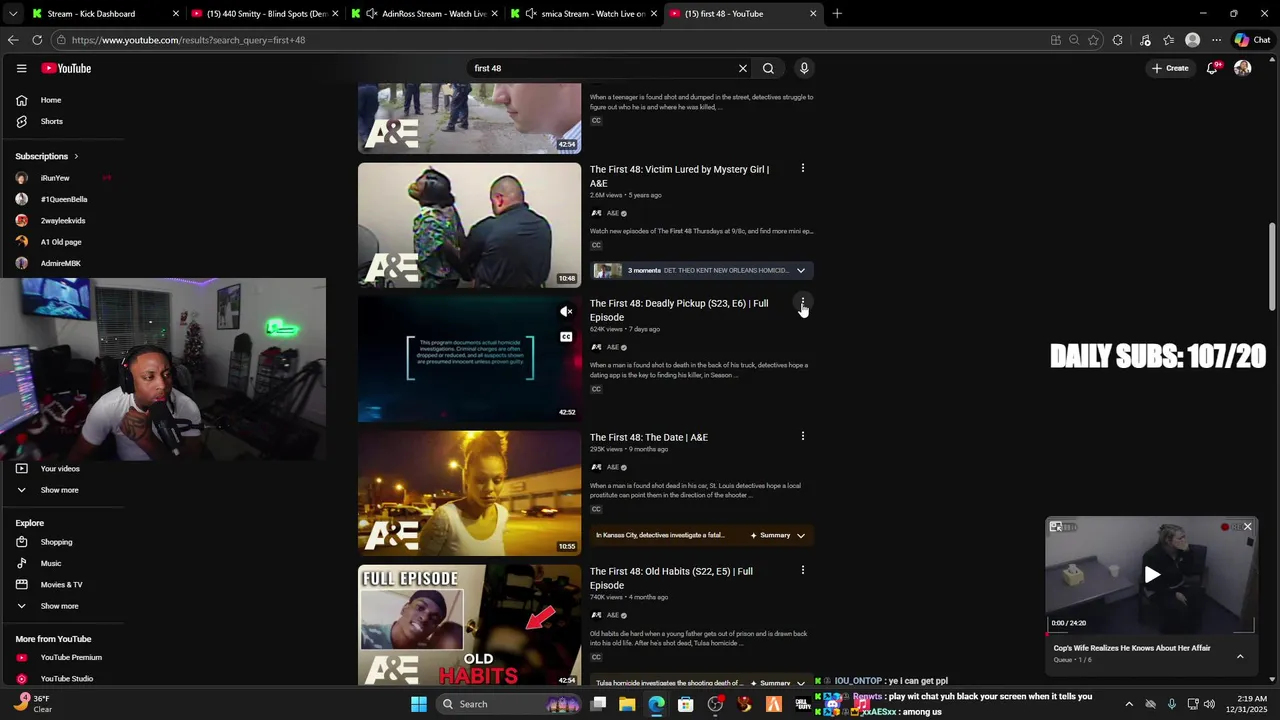Show hidden system tray icons

point(1129,704)
